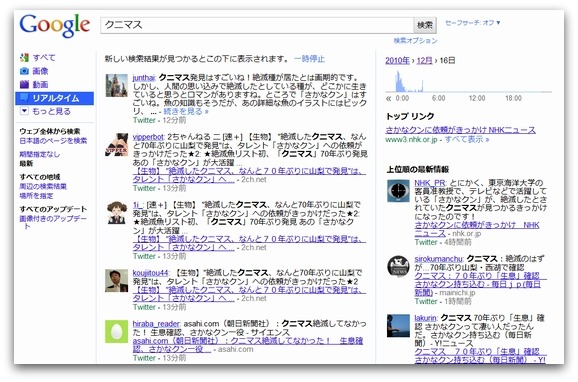578x382 pixels.
Task: Click 場所を指定 link
Action: 36,195
